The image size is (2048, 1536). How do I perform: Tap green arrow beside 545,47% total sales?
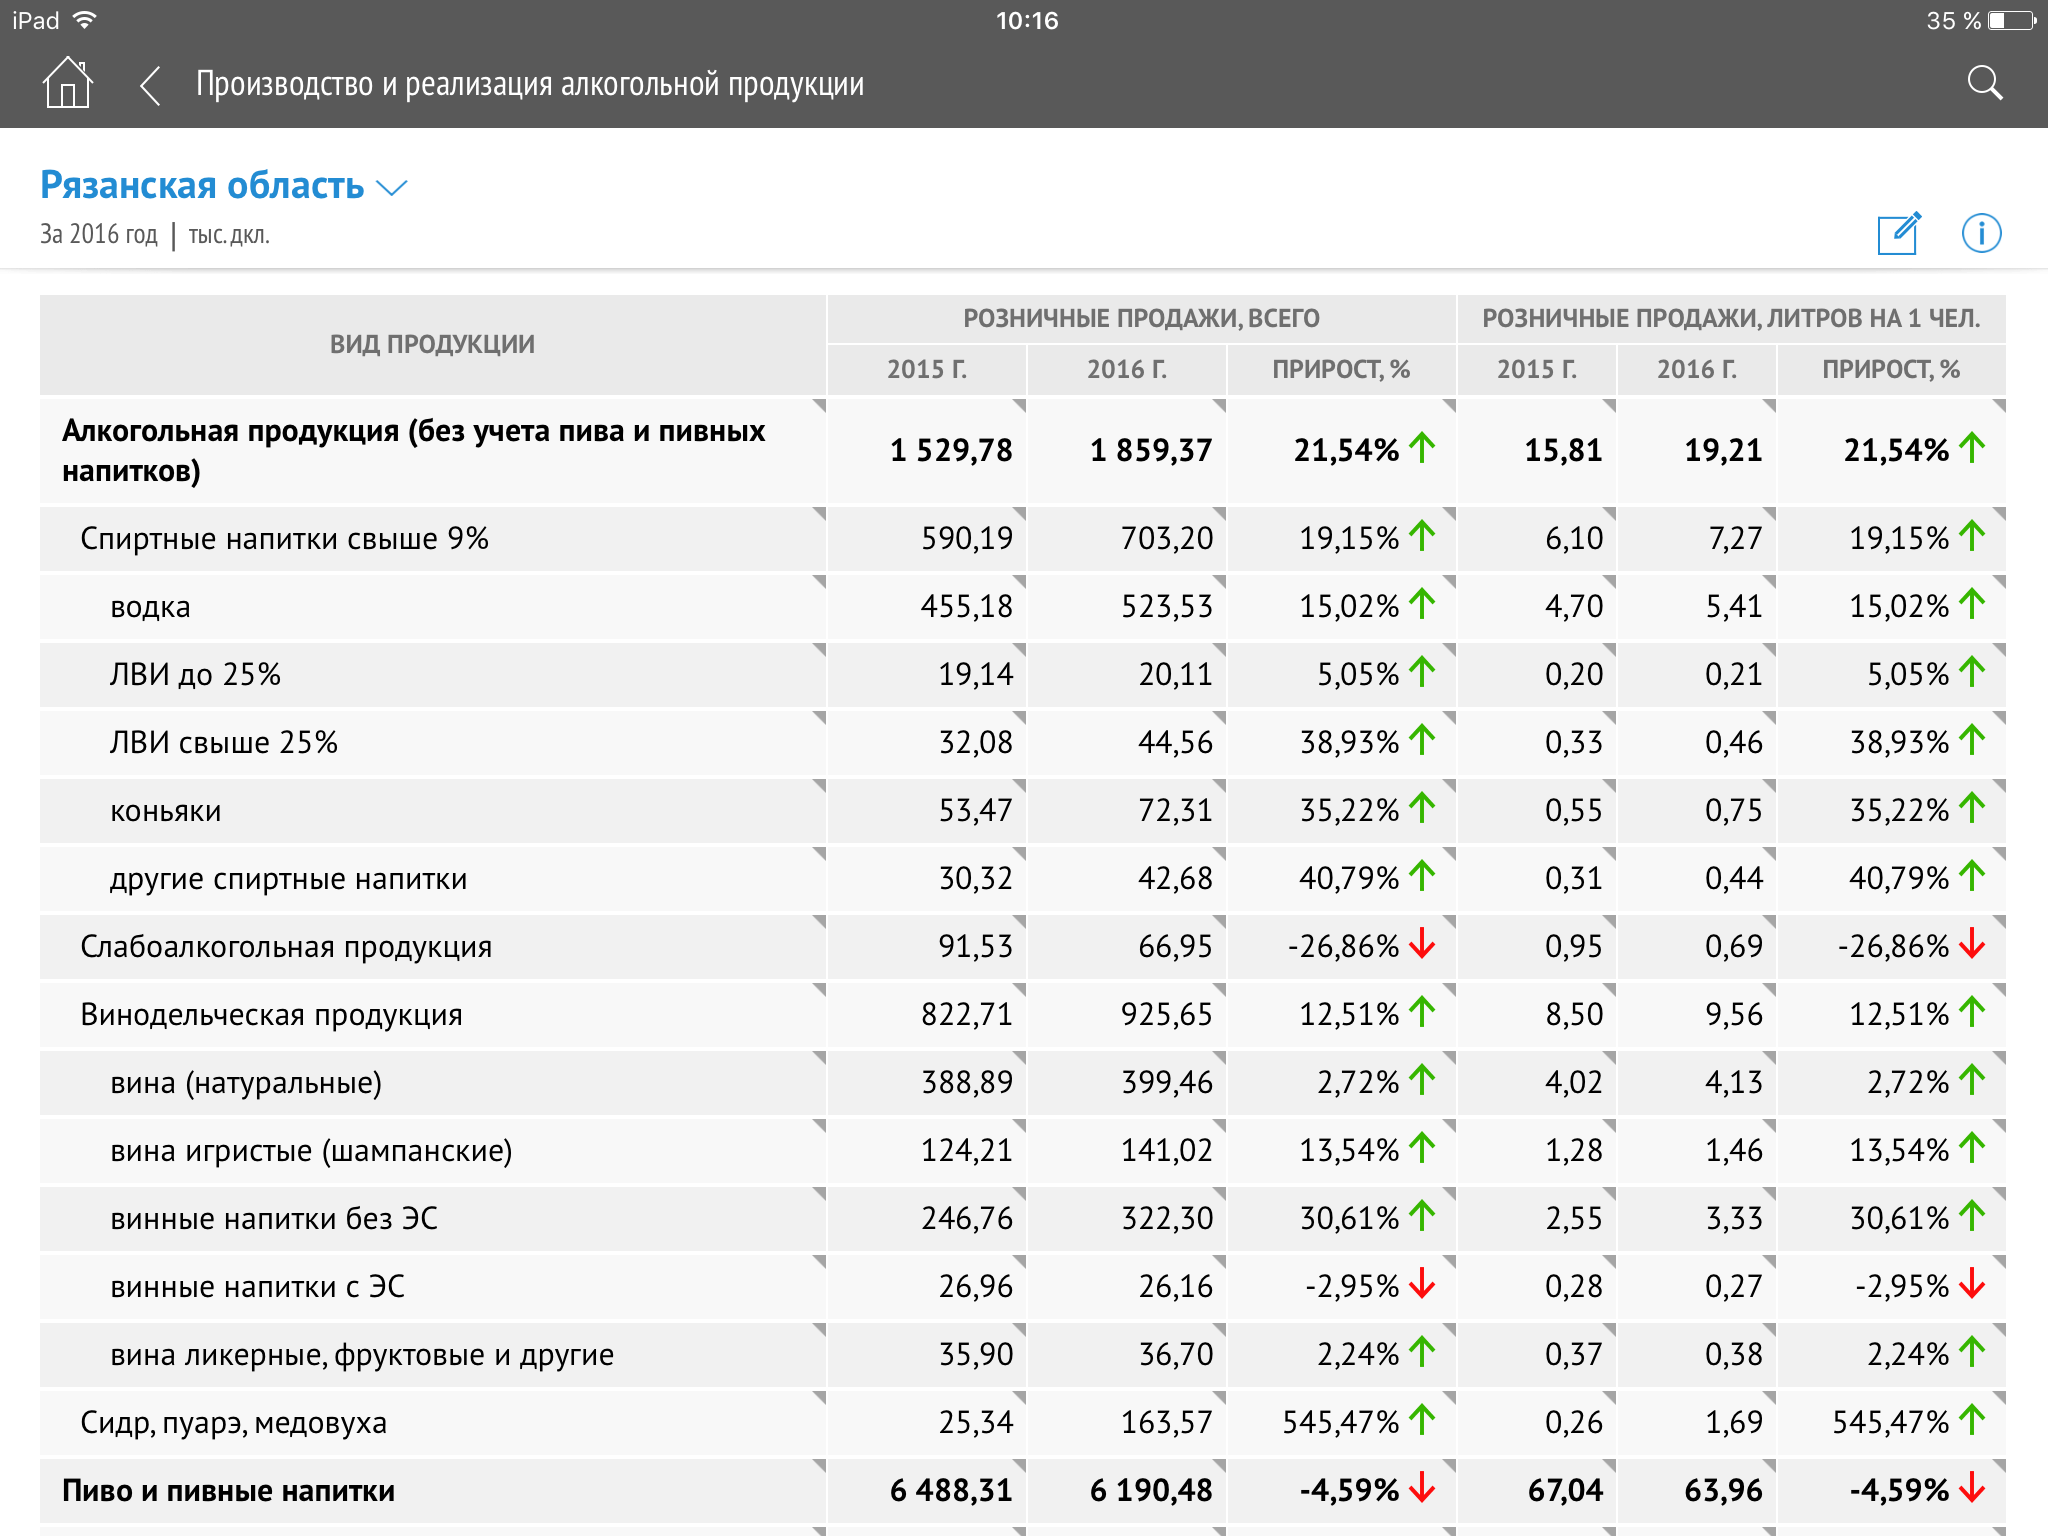pos(1422,1420)
